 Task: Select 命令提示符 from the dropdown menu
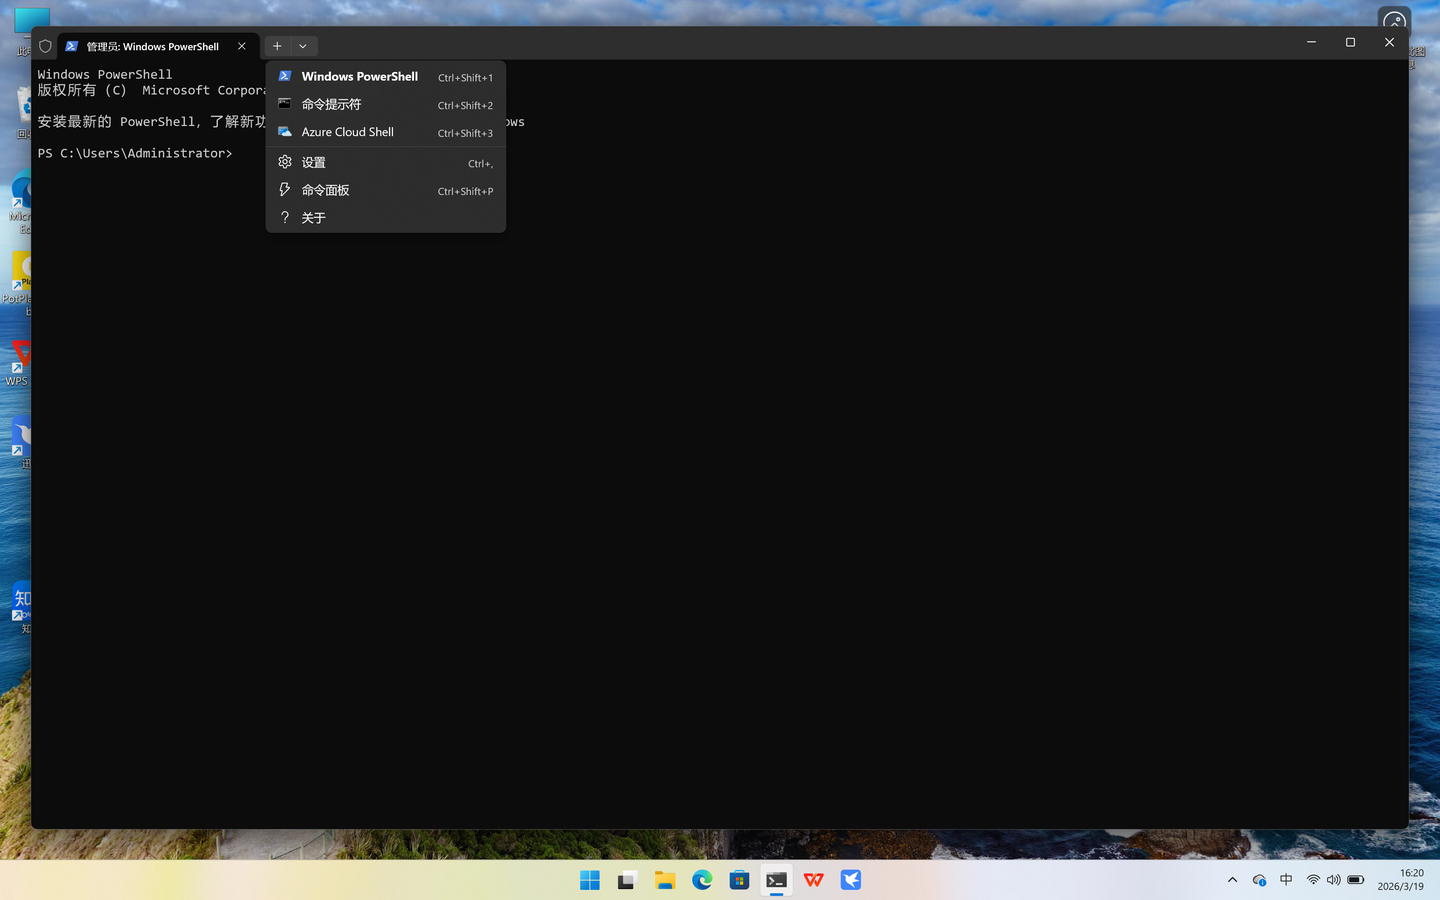coord(385,105)
